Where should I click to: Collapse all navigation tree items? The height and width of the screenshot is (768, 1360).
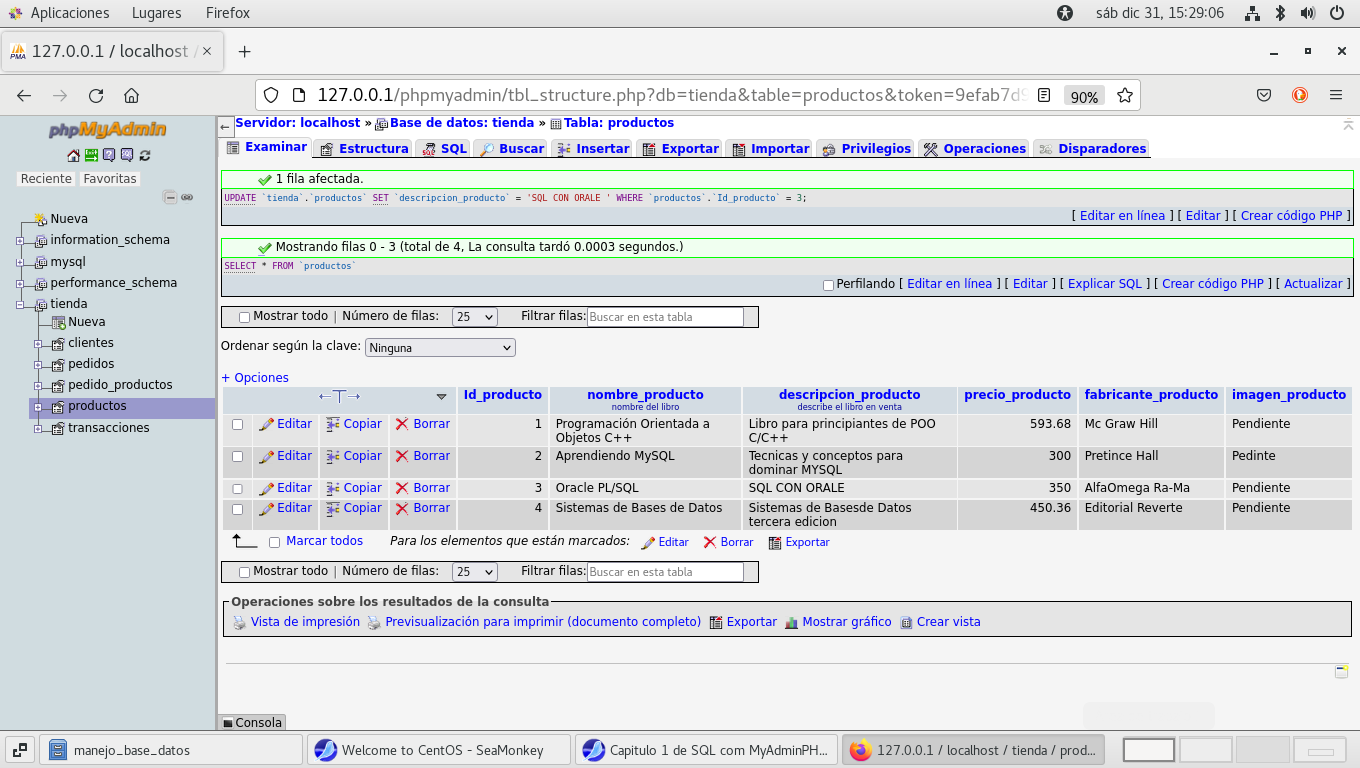(170, 198)
